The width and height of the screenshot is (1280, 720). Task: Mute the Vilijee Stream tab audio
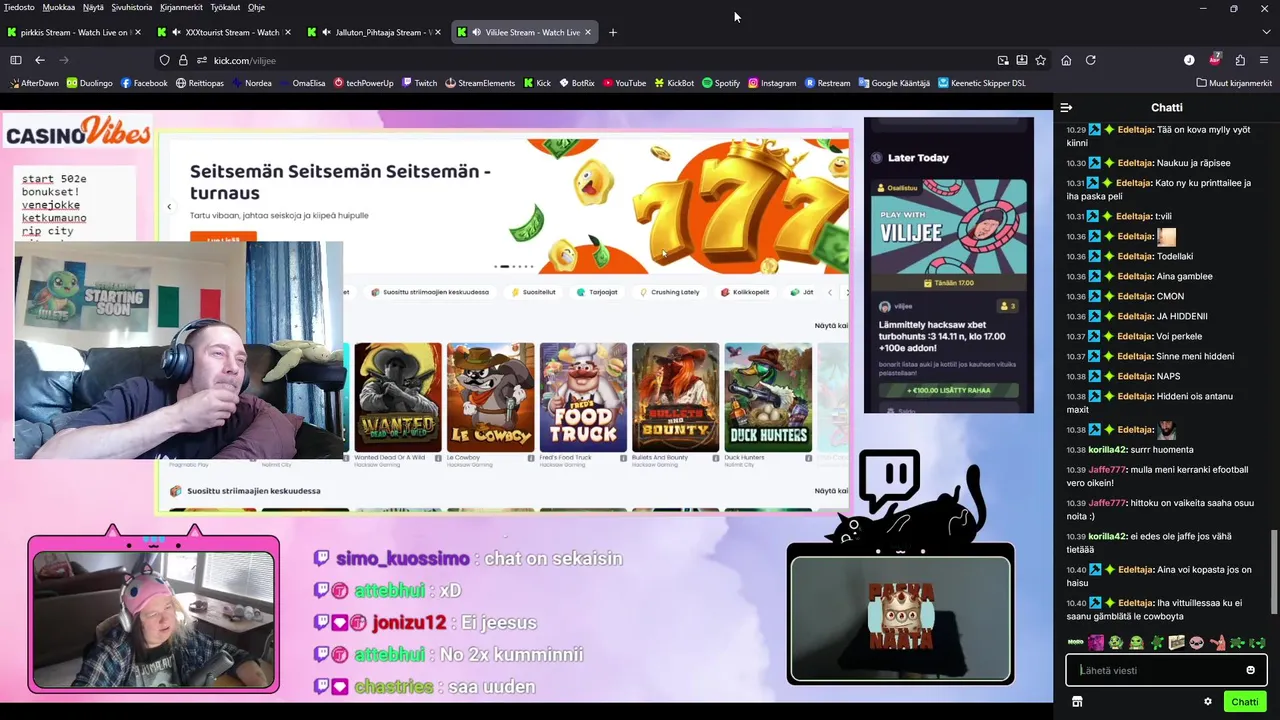pos(476,32)
